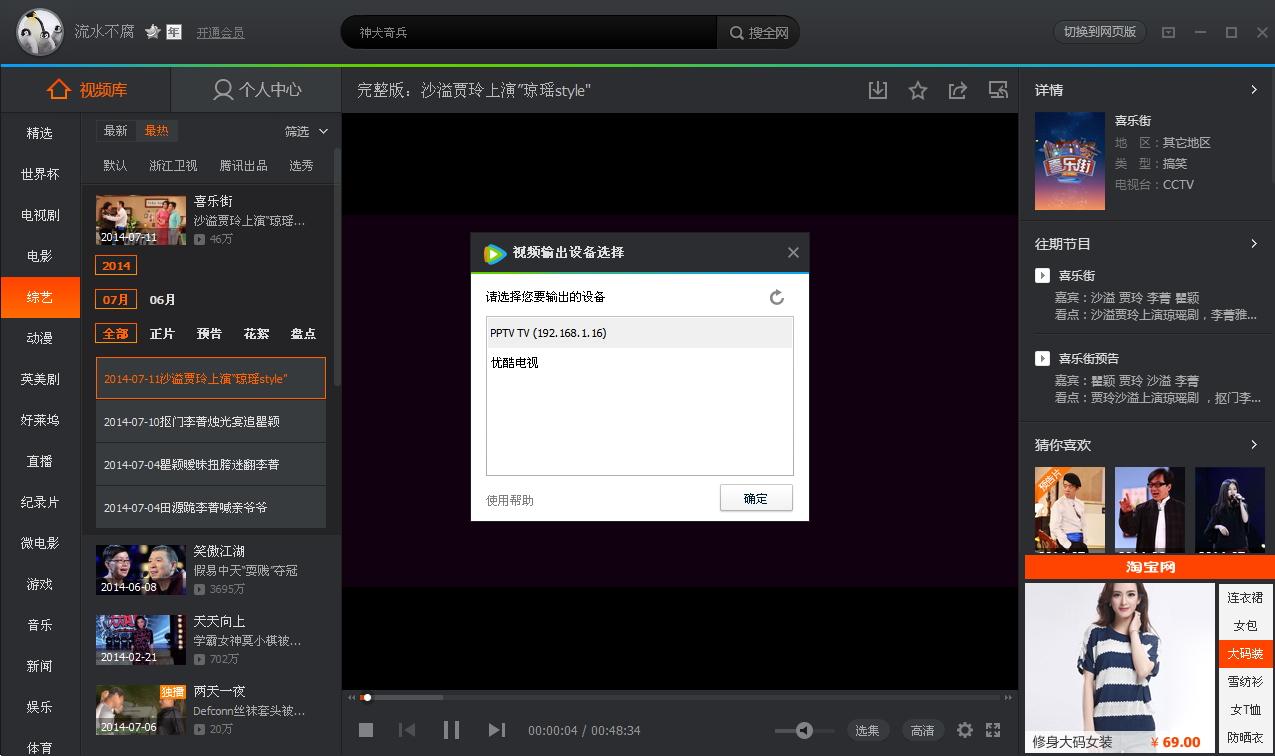Click 大码装 in Taobao ad
The image size is (1275, 756).
(x=1245, y=654)
